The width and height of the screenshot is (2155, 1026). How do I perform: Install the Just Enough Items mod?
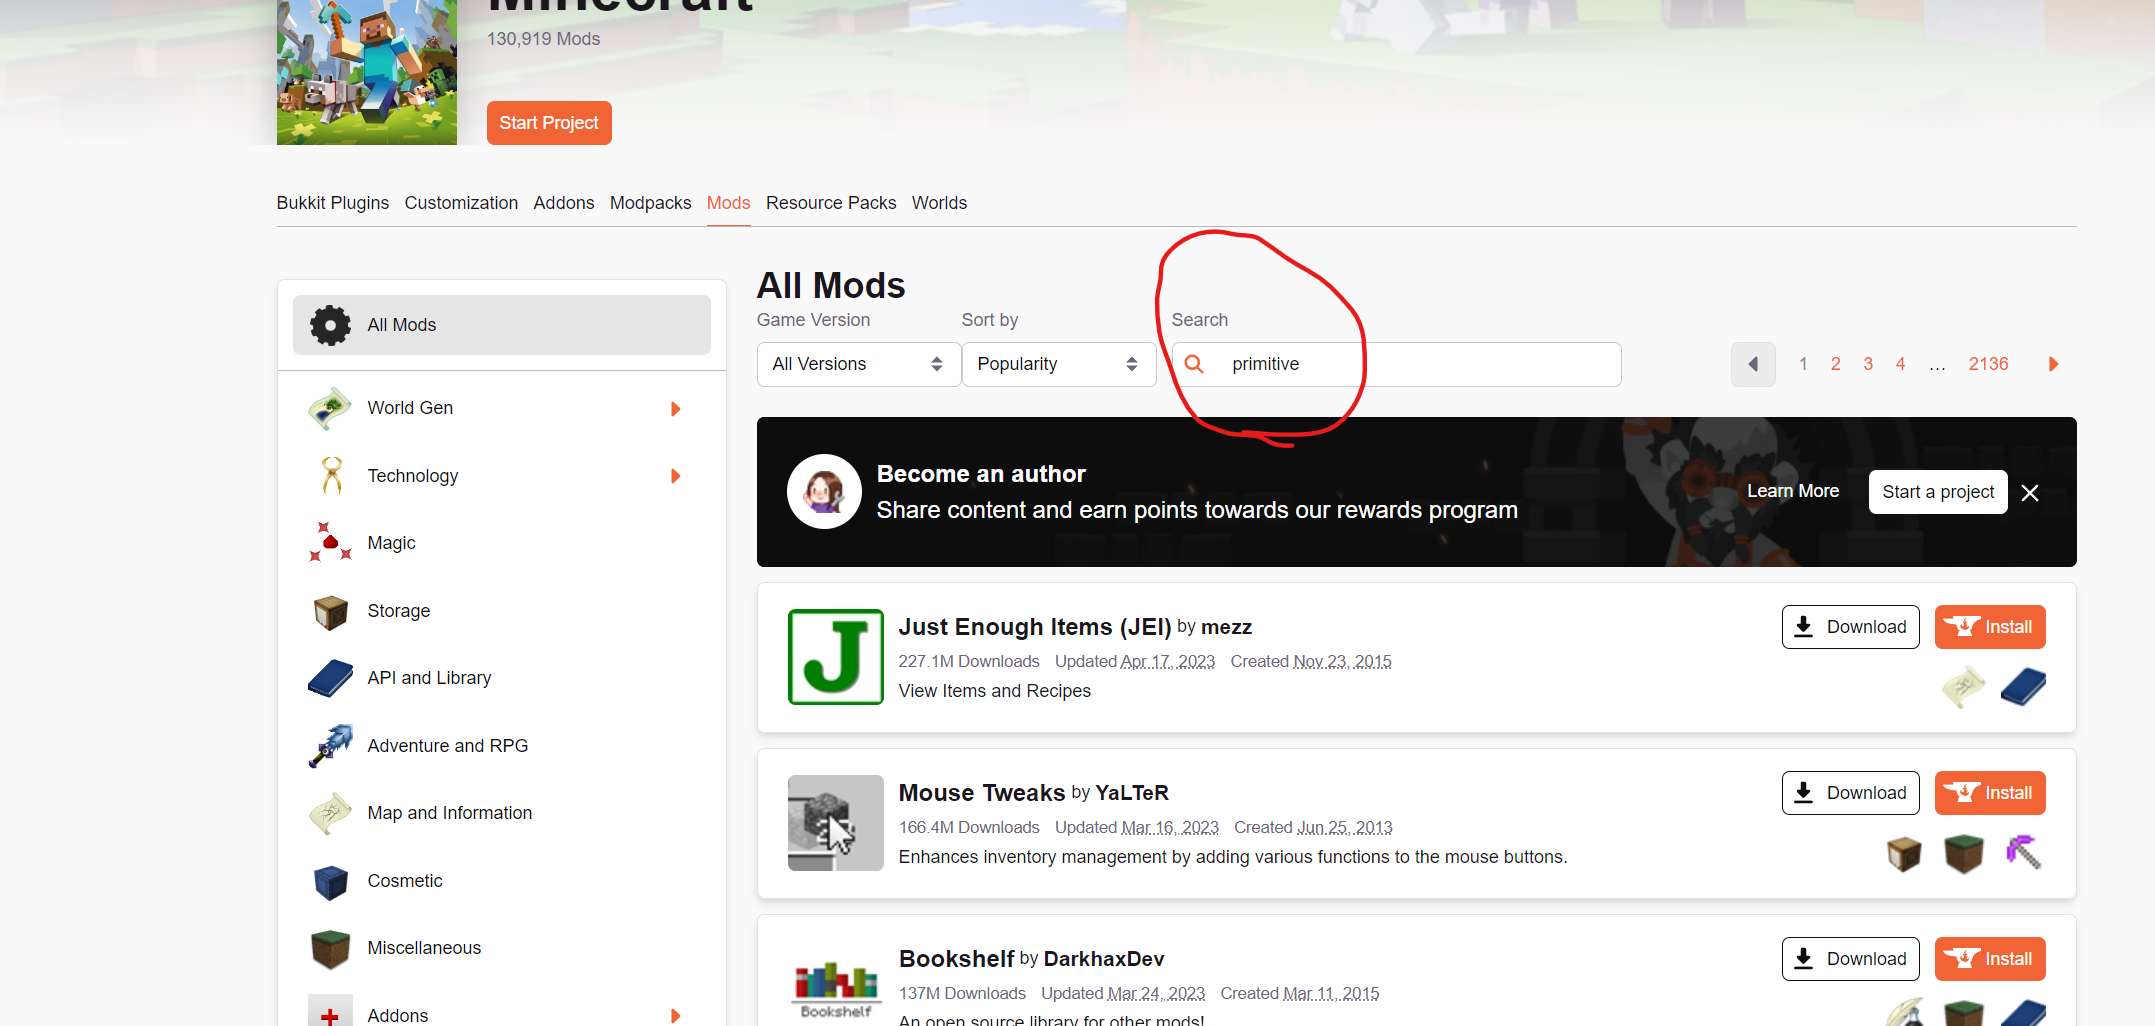click(1989, 627)
